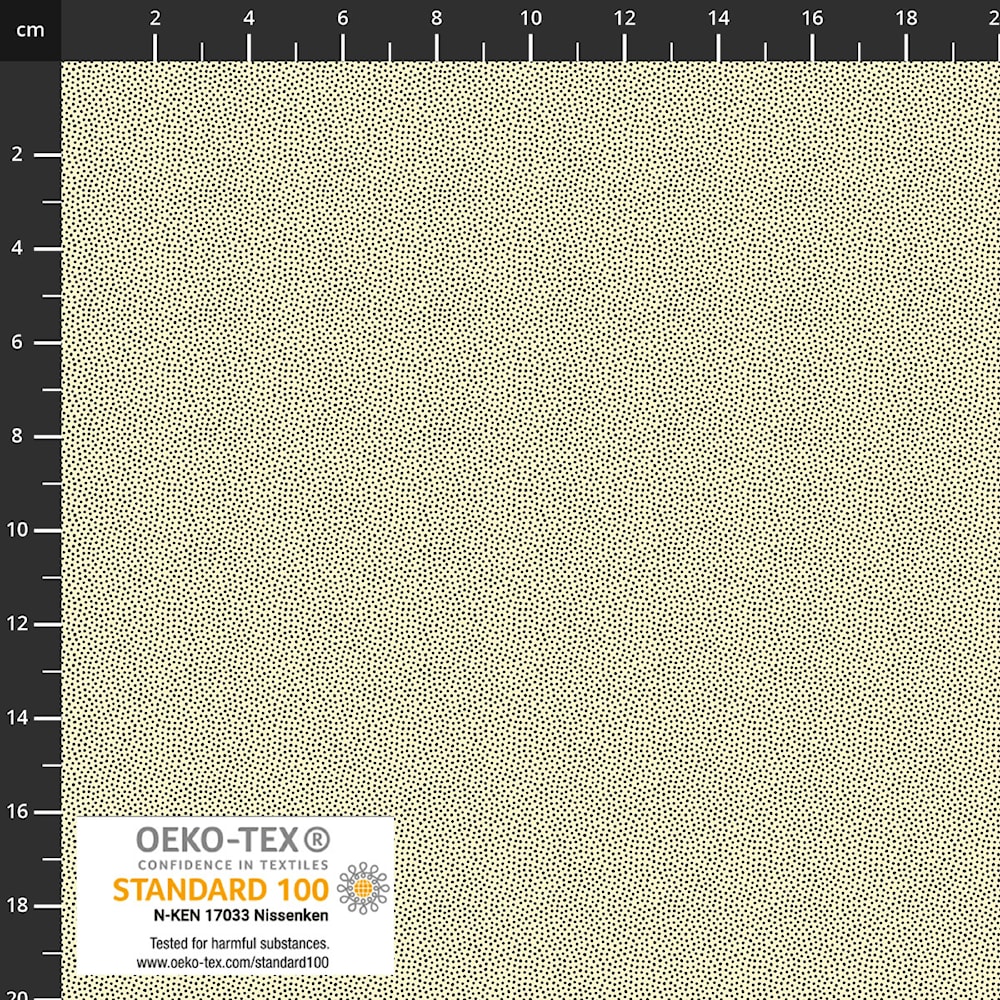Click the 18 mark on top ruler
This screenshot has height=1000, width=1000.
[x=906, y=18]
